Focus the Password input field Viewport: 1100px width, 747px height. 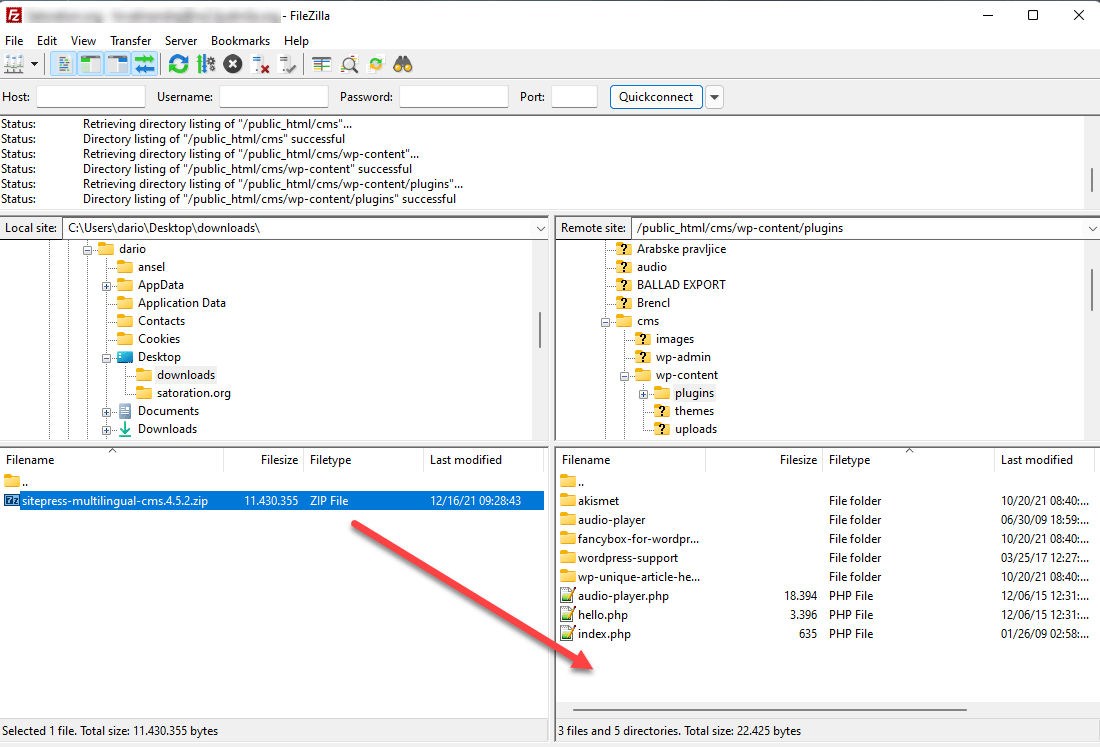pos(454,97)
